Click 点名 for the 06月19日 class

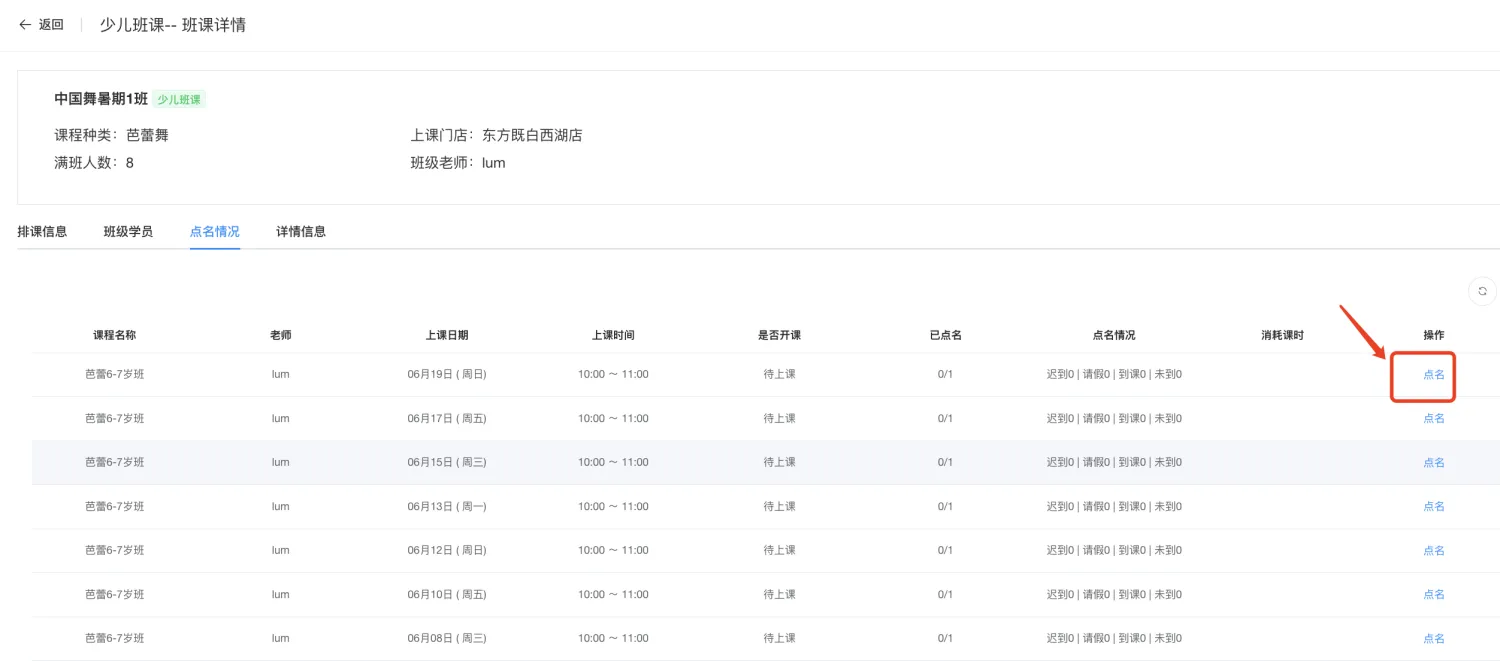tap(1433, 375)
